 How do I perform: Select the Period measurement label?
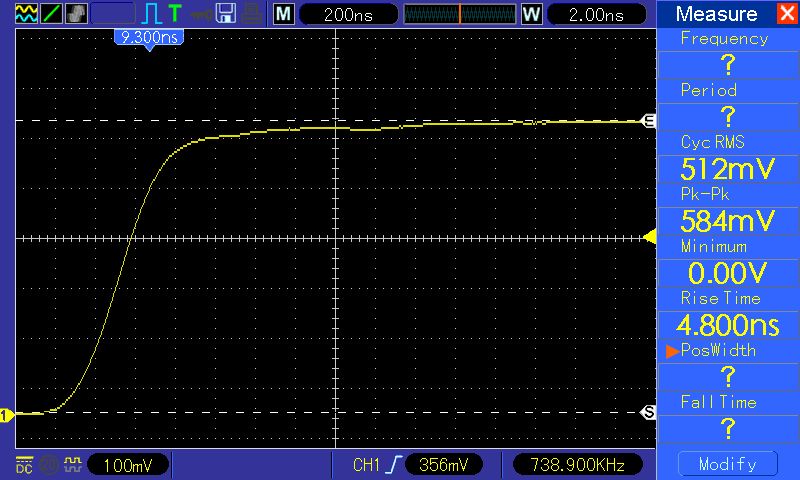click(709, 90)
